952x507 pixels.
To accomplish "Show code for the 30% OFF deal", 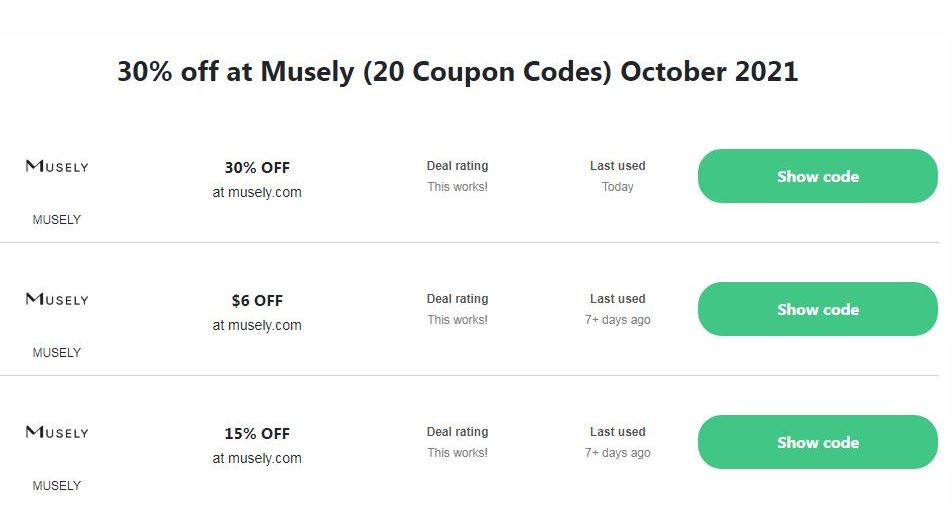I will [817, 176].
